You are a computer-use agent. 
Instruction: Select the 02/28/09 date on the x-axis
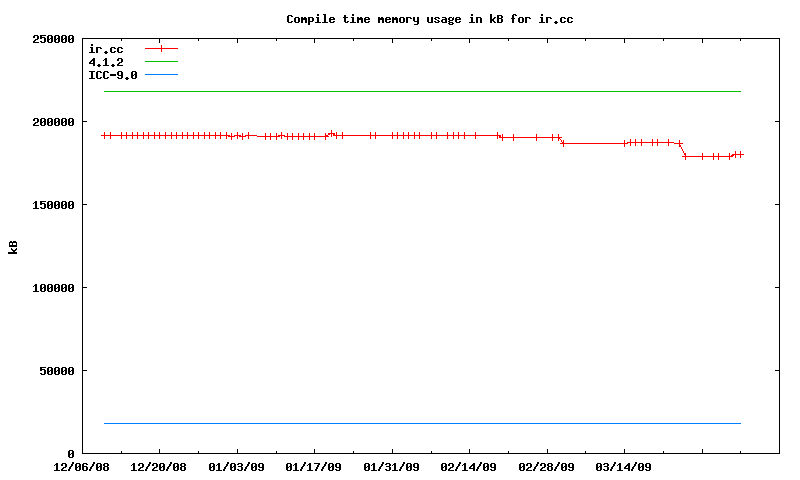pyautogui.click(x=547, y=467)
